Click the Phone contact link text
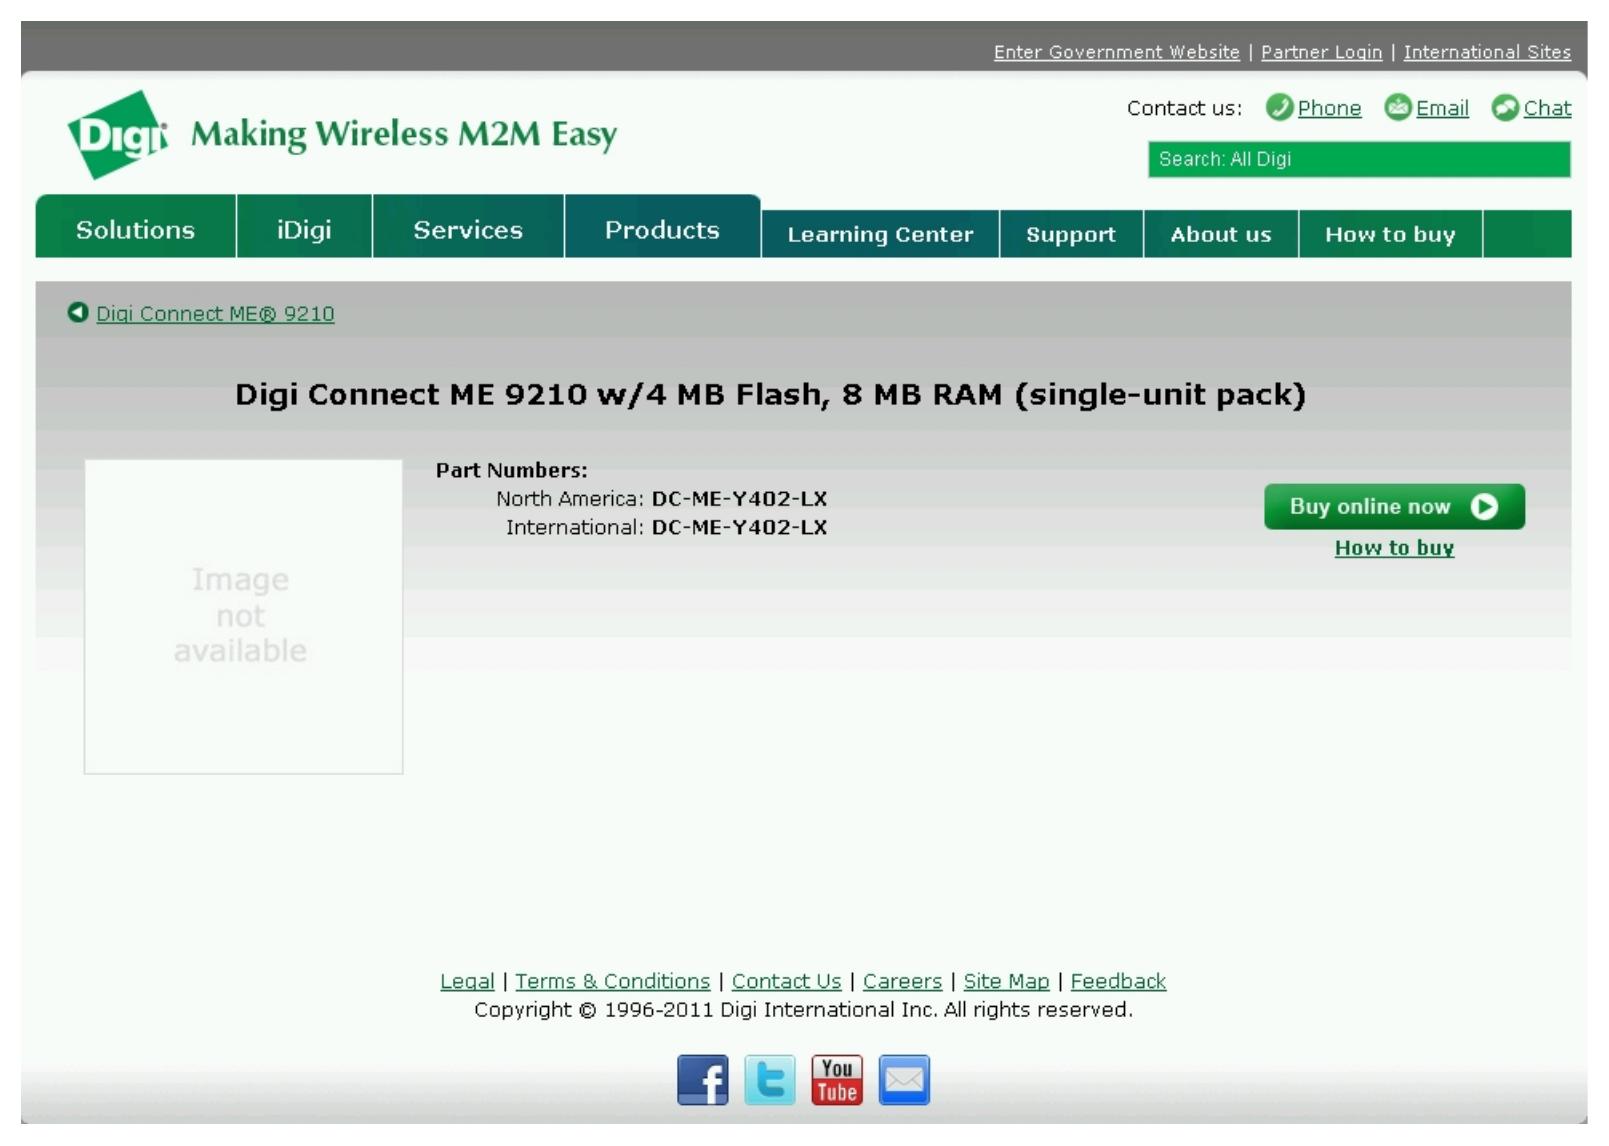1609x1146 pixels. [1329, 108]
